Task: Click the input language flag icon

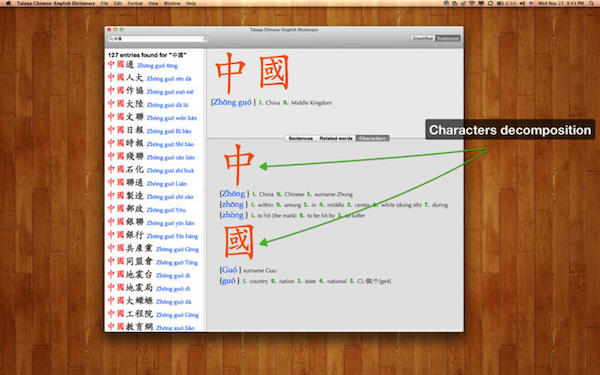Action: coord(531,3)
